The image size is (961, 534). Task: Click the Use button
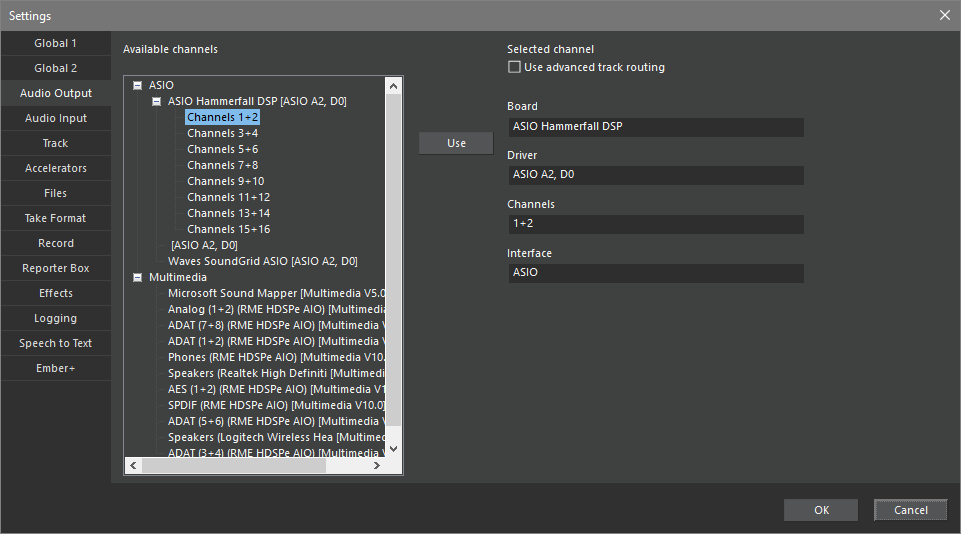click(456, 143)
